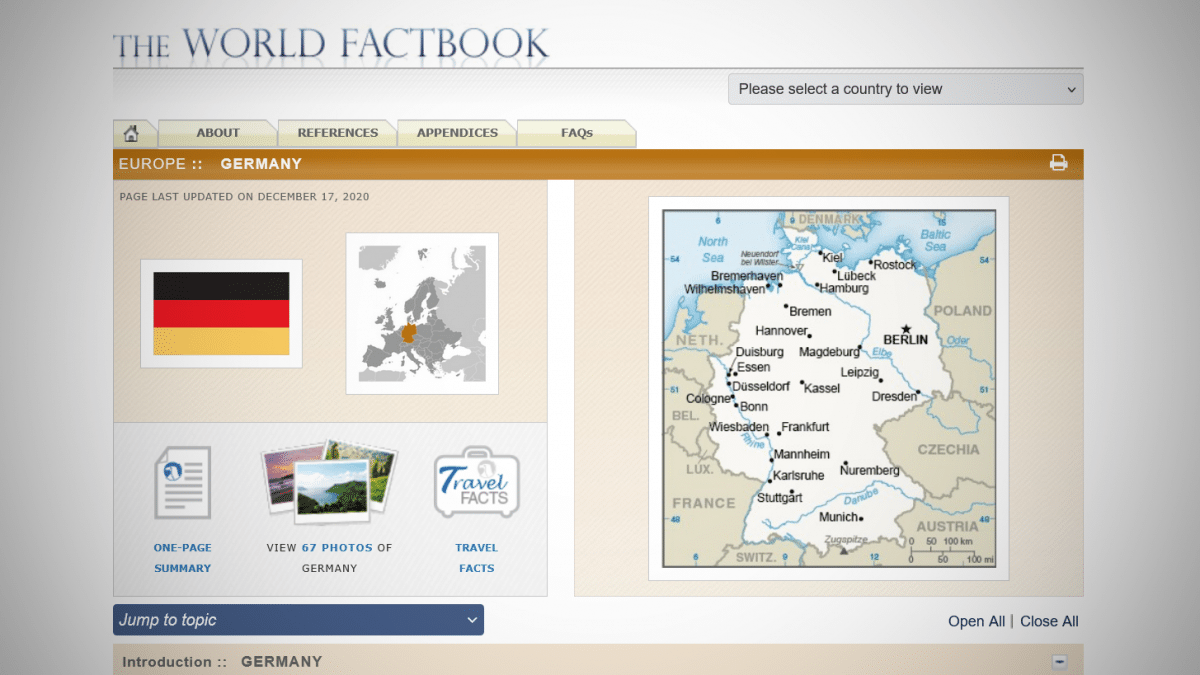The image size is (1200, 675).
Task: Go to the FAQs tab
Action: point(576,133)
